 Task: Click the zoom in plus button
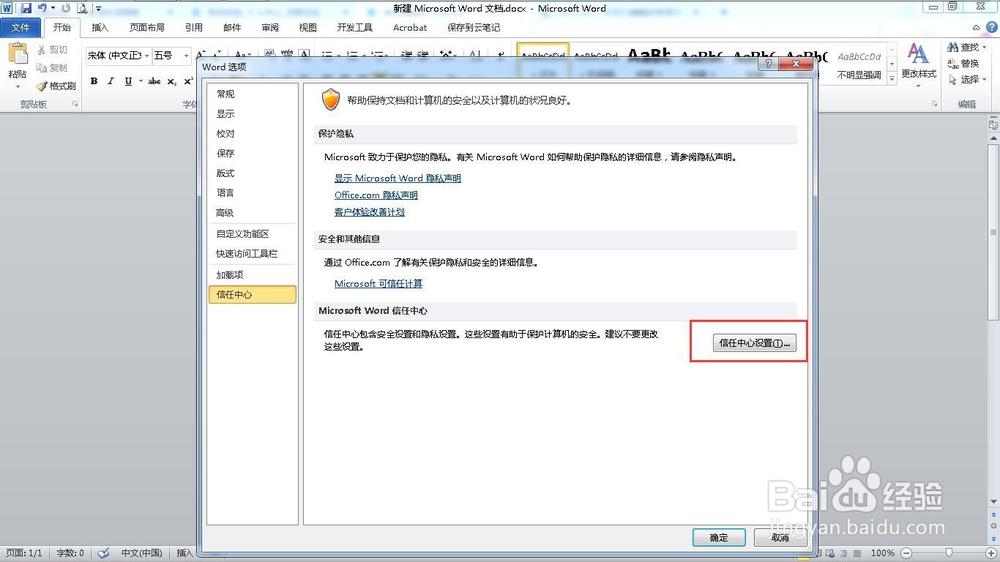(x=991, y=553)
